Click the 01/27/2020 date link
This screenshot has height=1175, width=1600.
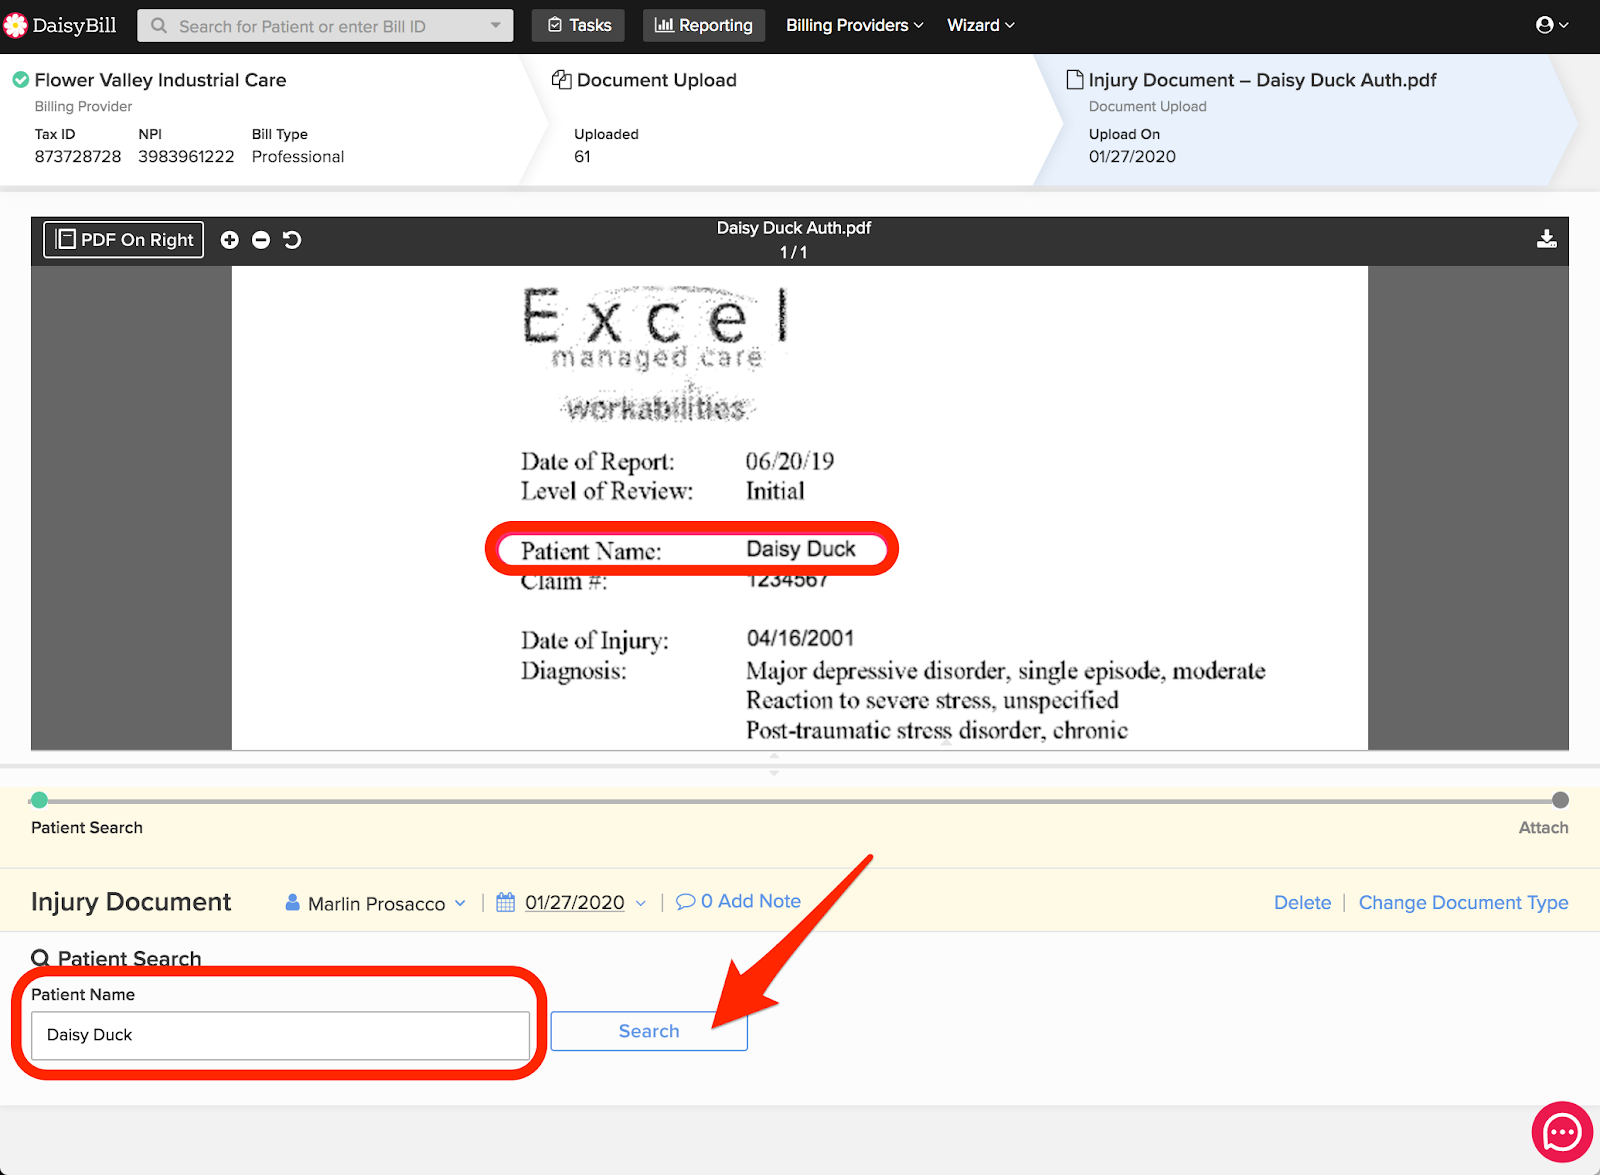[x=575, y=902]
